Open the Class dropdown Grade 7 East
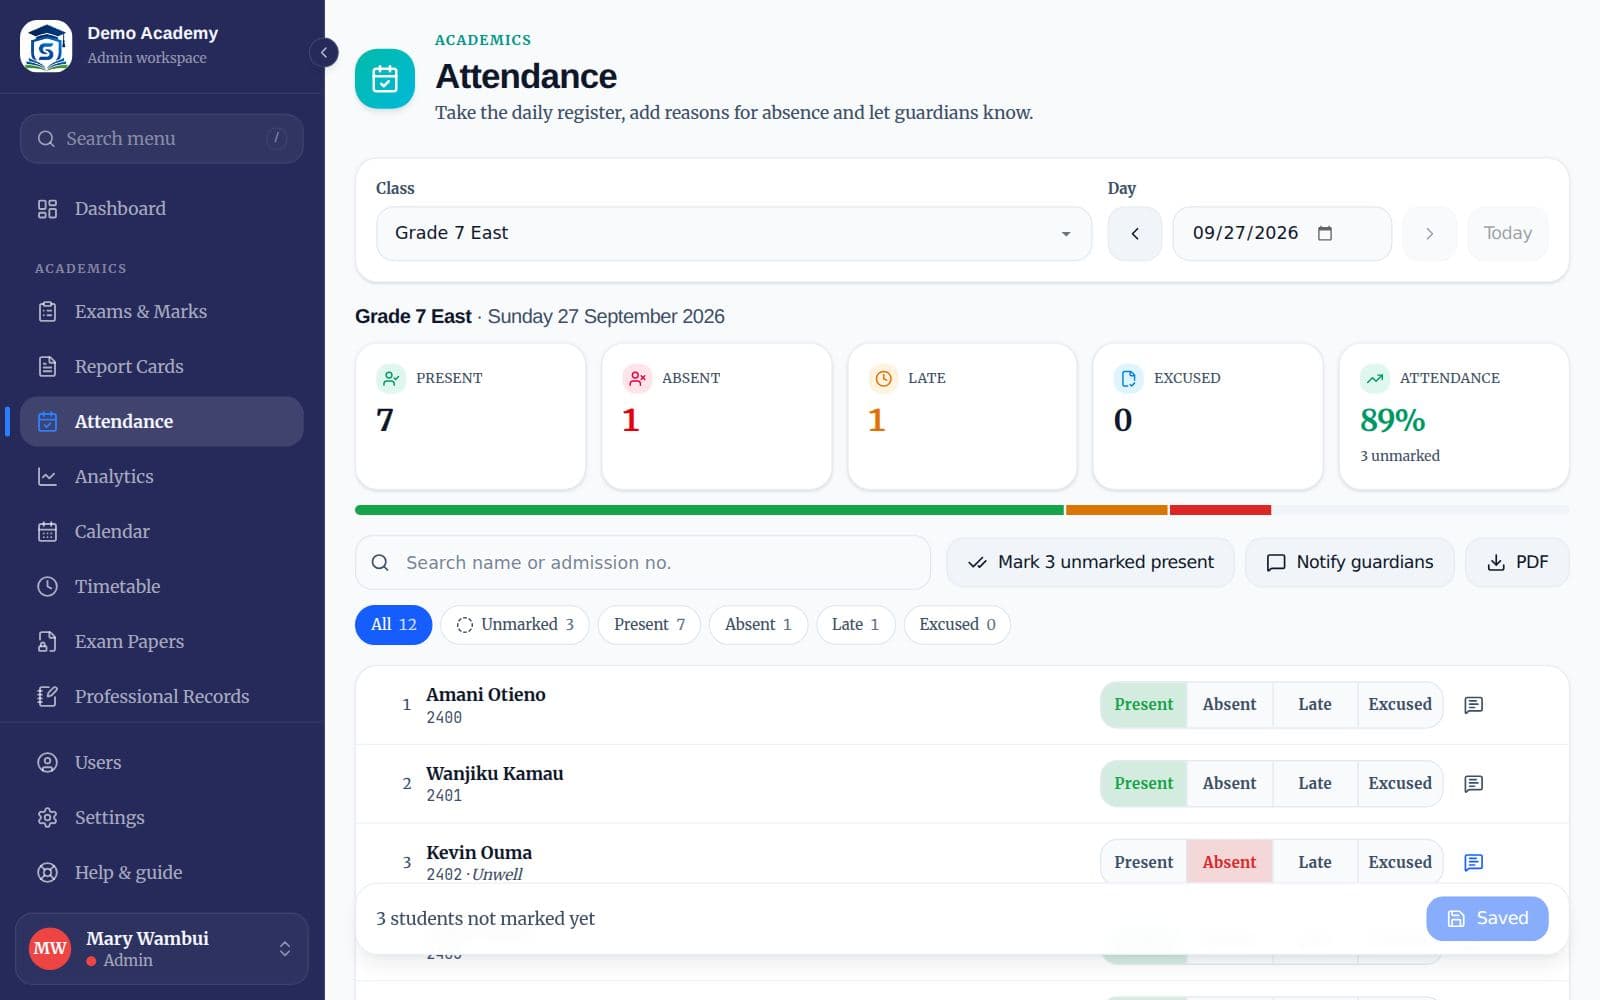The width and height of the screenshot is (1600, 1000). [734, 233]
